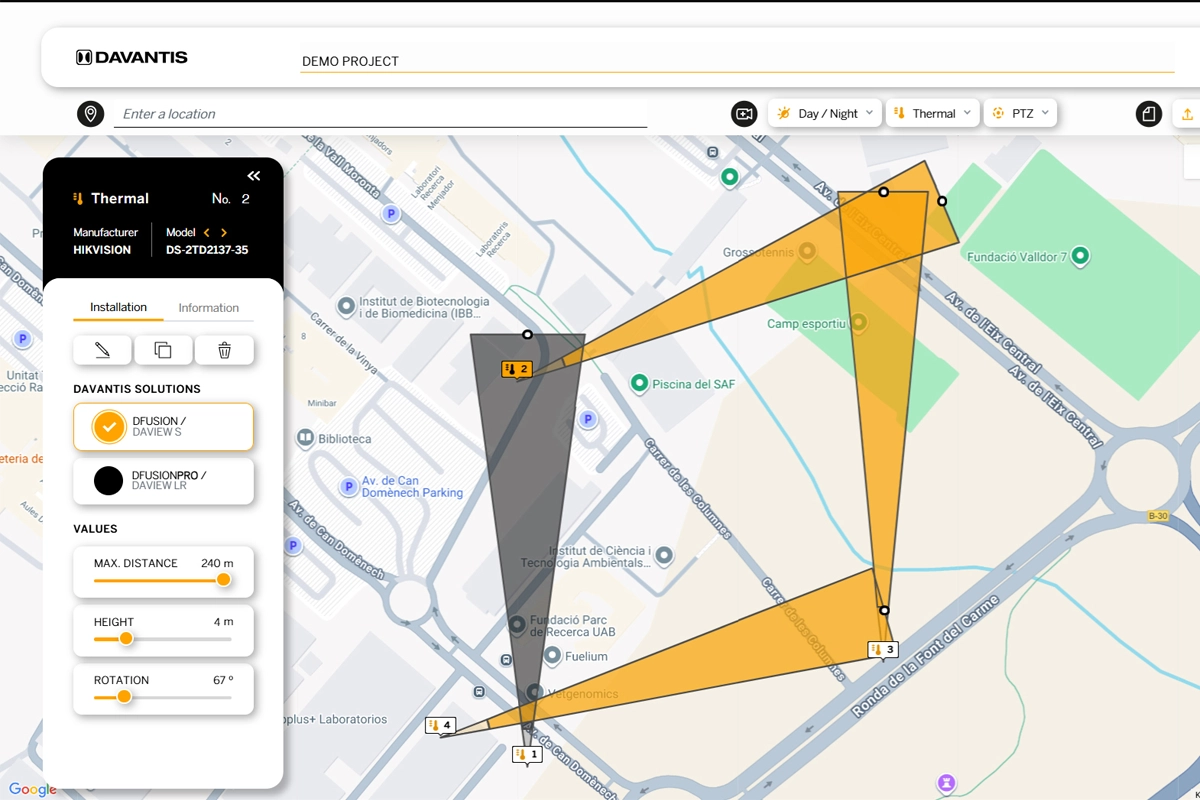This screenshot has height=800, width=1200.
Task: Select the DFUSION / DAVIEW S option
Action: [163, 427]
